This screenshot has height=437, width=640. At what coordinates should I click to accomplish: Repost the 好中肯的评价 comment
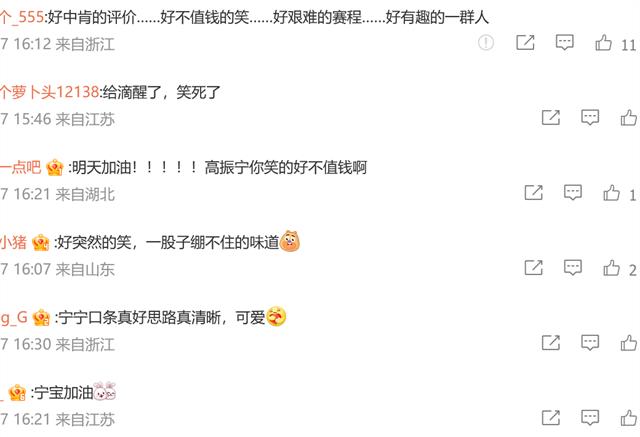click(525, 42)
